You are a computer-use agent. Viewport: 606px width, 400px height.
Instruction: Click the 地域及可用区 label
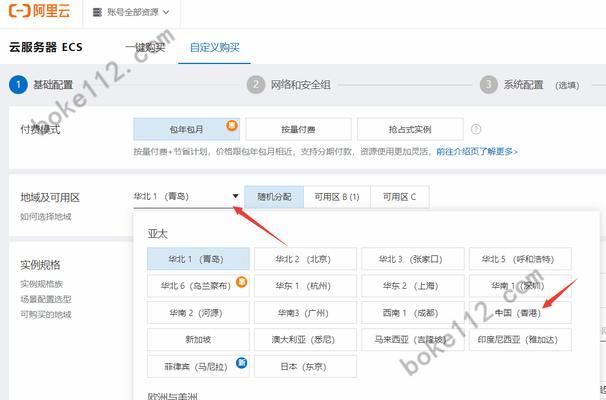point(50,197)
